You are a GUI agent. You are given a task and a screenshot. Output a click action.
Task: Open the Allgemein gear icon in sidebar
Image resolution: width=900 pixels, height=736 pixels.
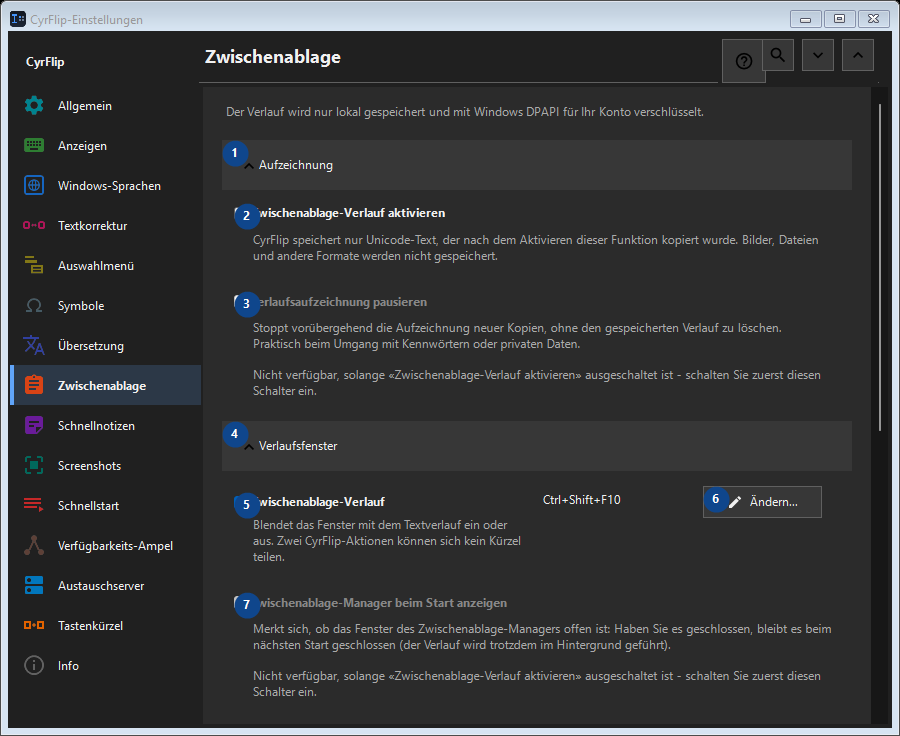pyautogui.click(x=34, y=106)
